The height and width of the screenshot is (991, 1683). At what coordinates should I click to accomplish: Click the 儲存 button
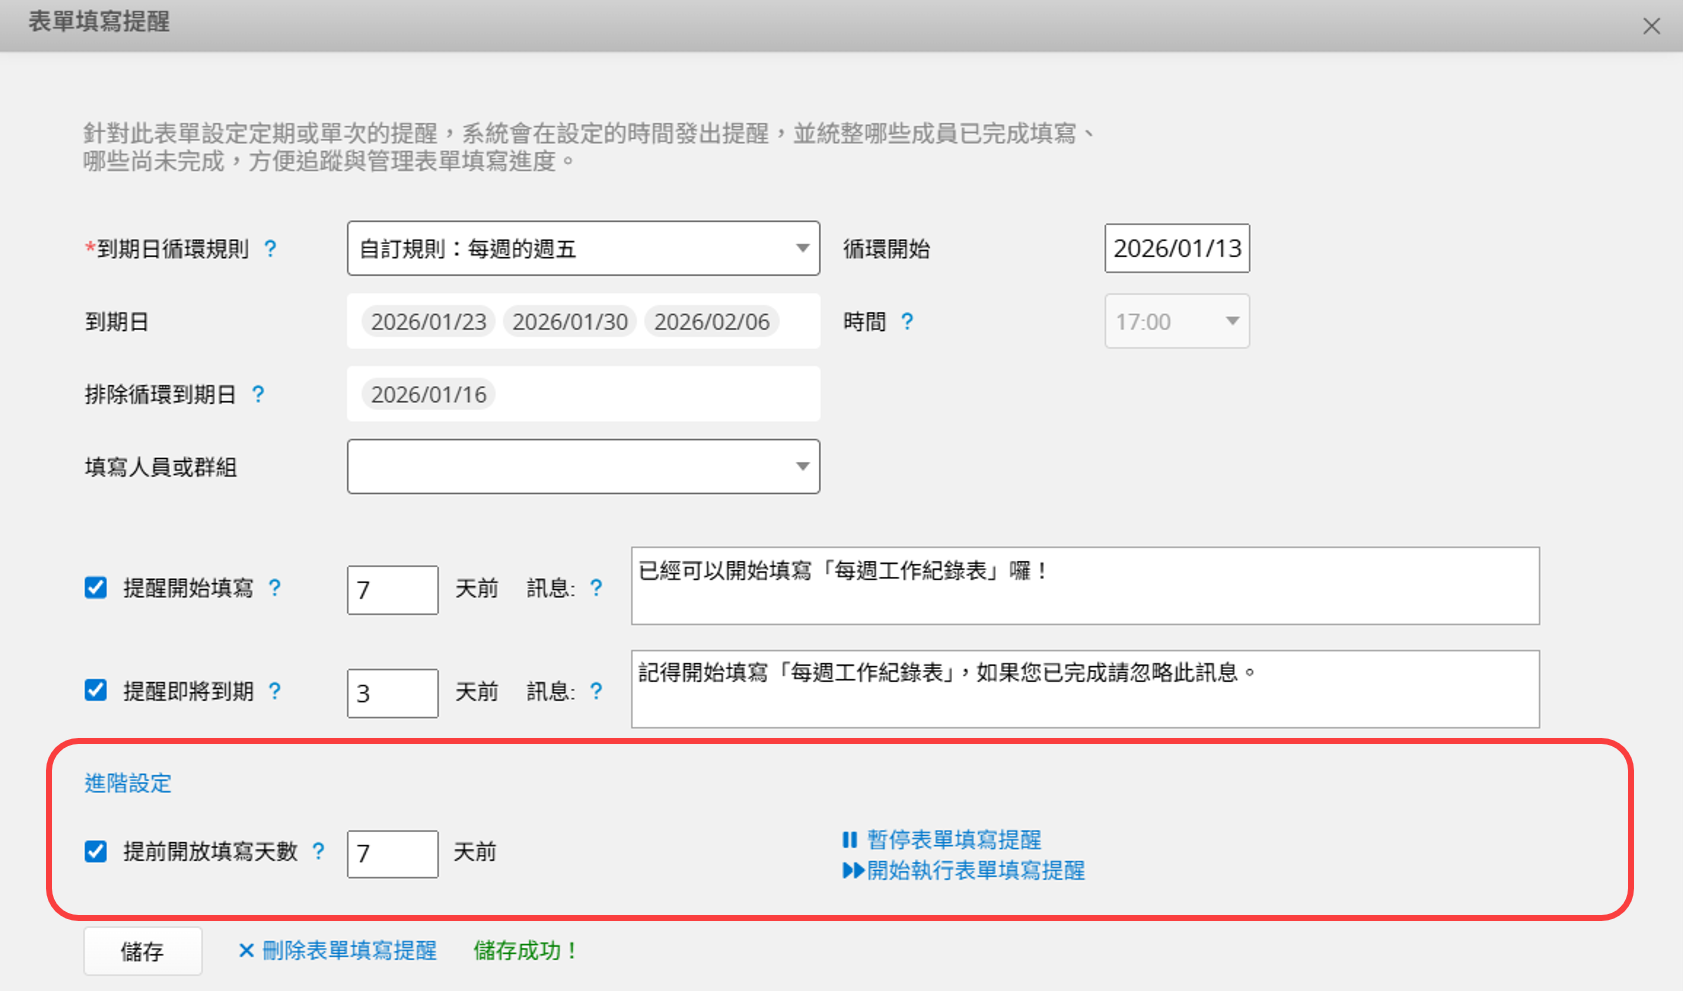(x=143, y=951)
